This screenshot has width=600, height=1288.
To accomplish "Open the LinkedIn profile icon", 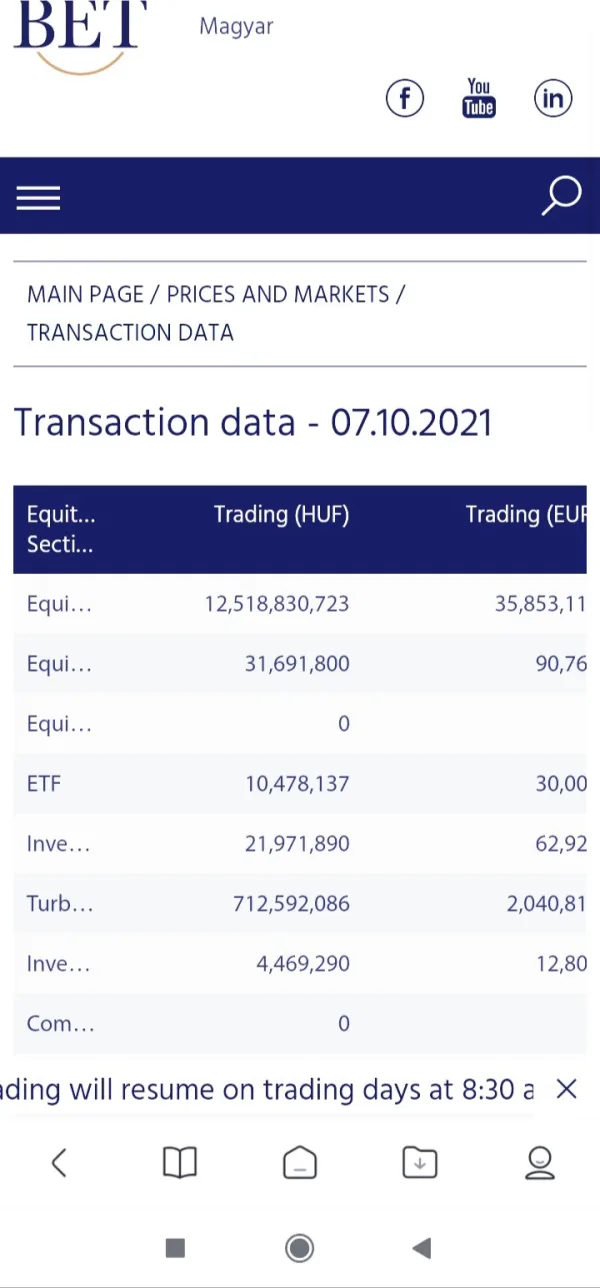I will click(x=553, y=98).
